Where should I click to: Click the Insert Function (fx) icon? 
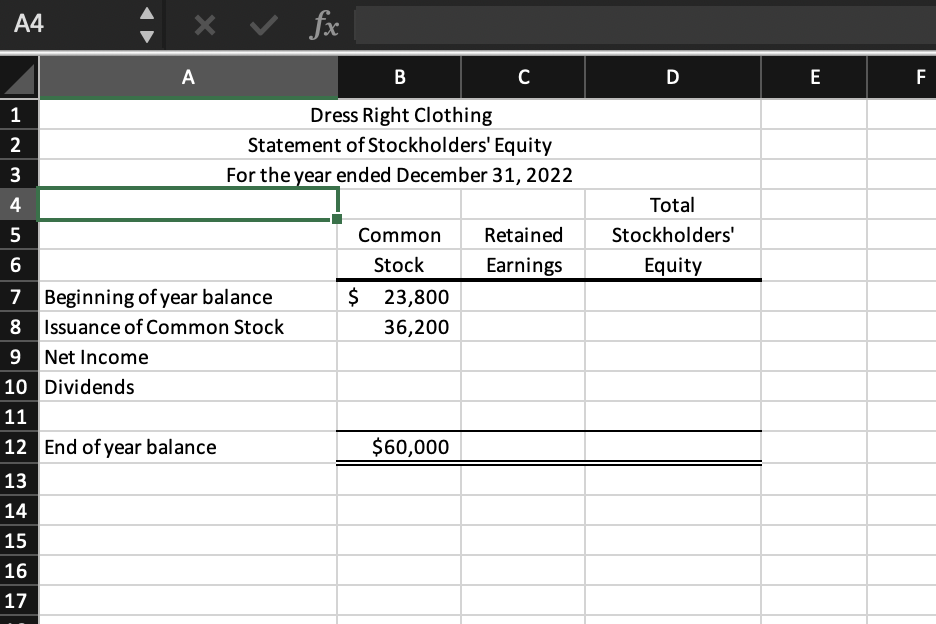click(x=322, y=26)
